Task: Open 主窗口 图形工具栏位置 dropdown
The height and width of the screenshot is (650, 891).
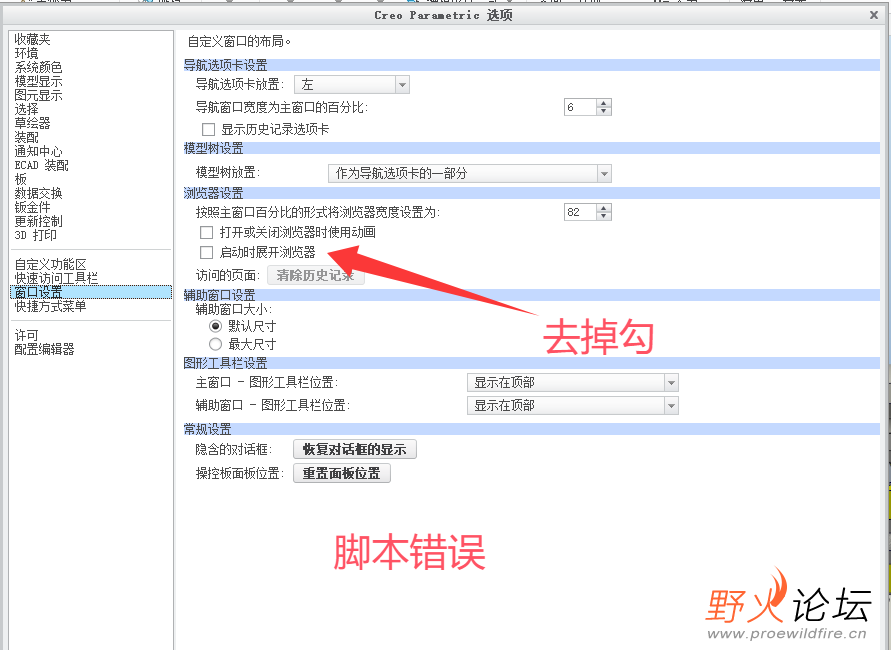Action: pyautogui.click(x=573, y=382)
